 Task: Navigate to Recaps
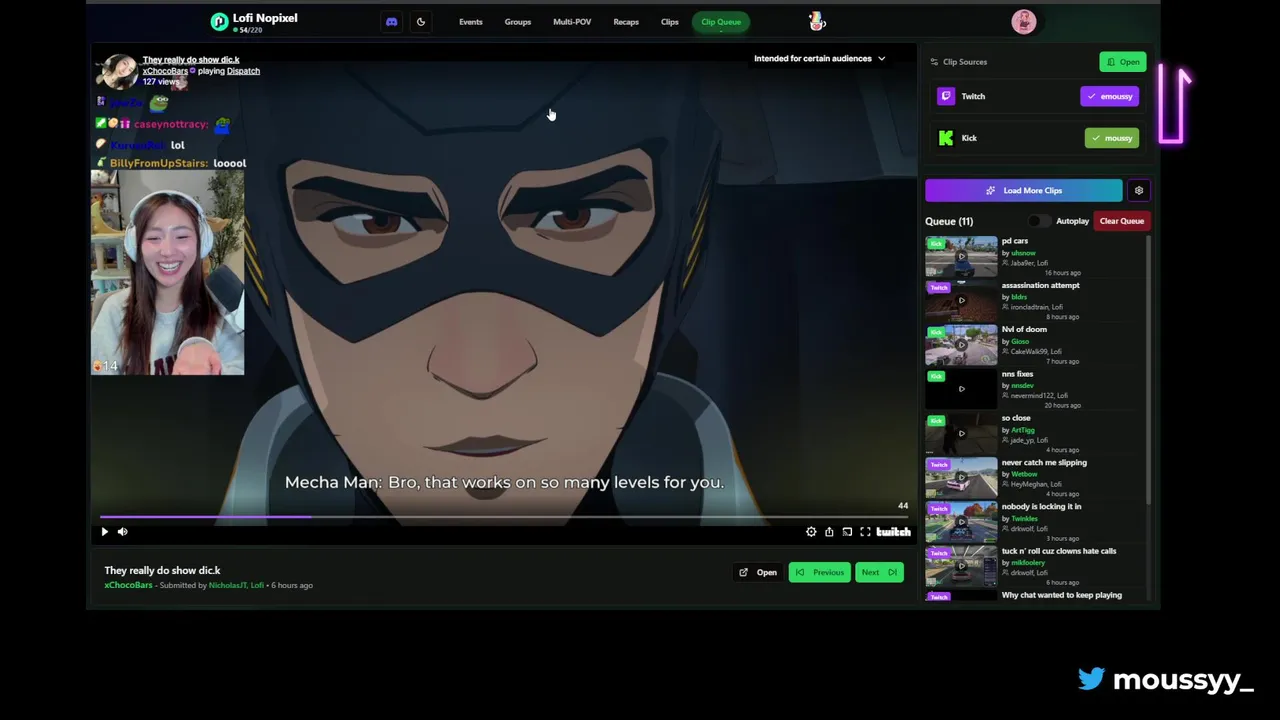coord(626,22)
